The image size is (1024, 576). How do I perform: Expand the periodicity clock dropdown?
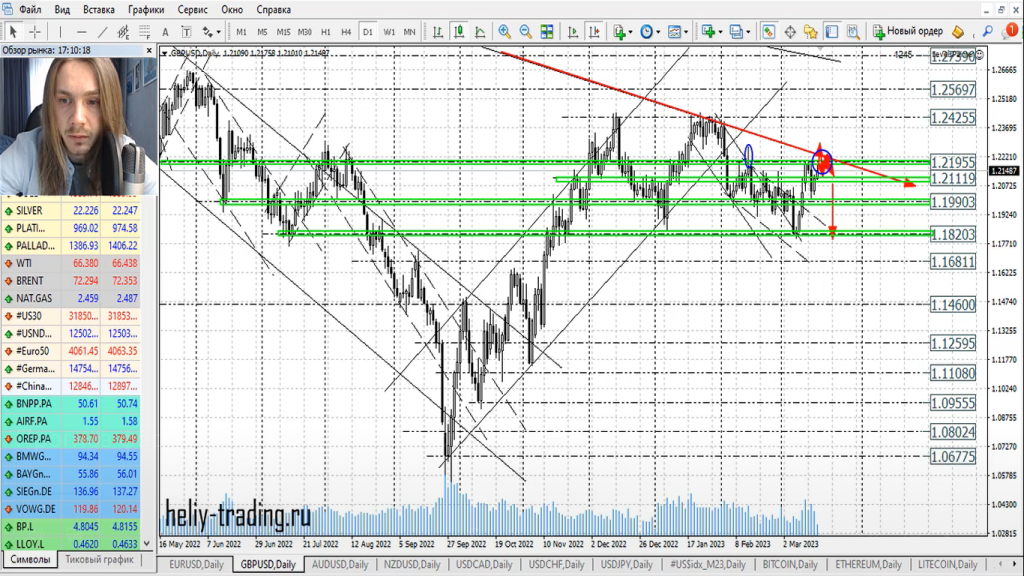click(650, 32)
